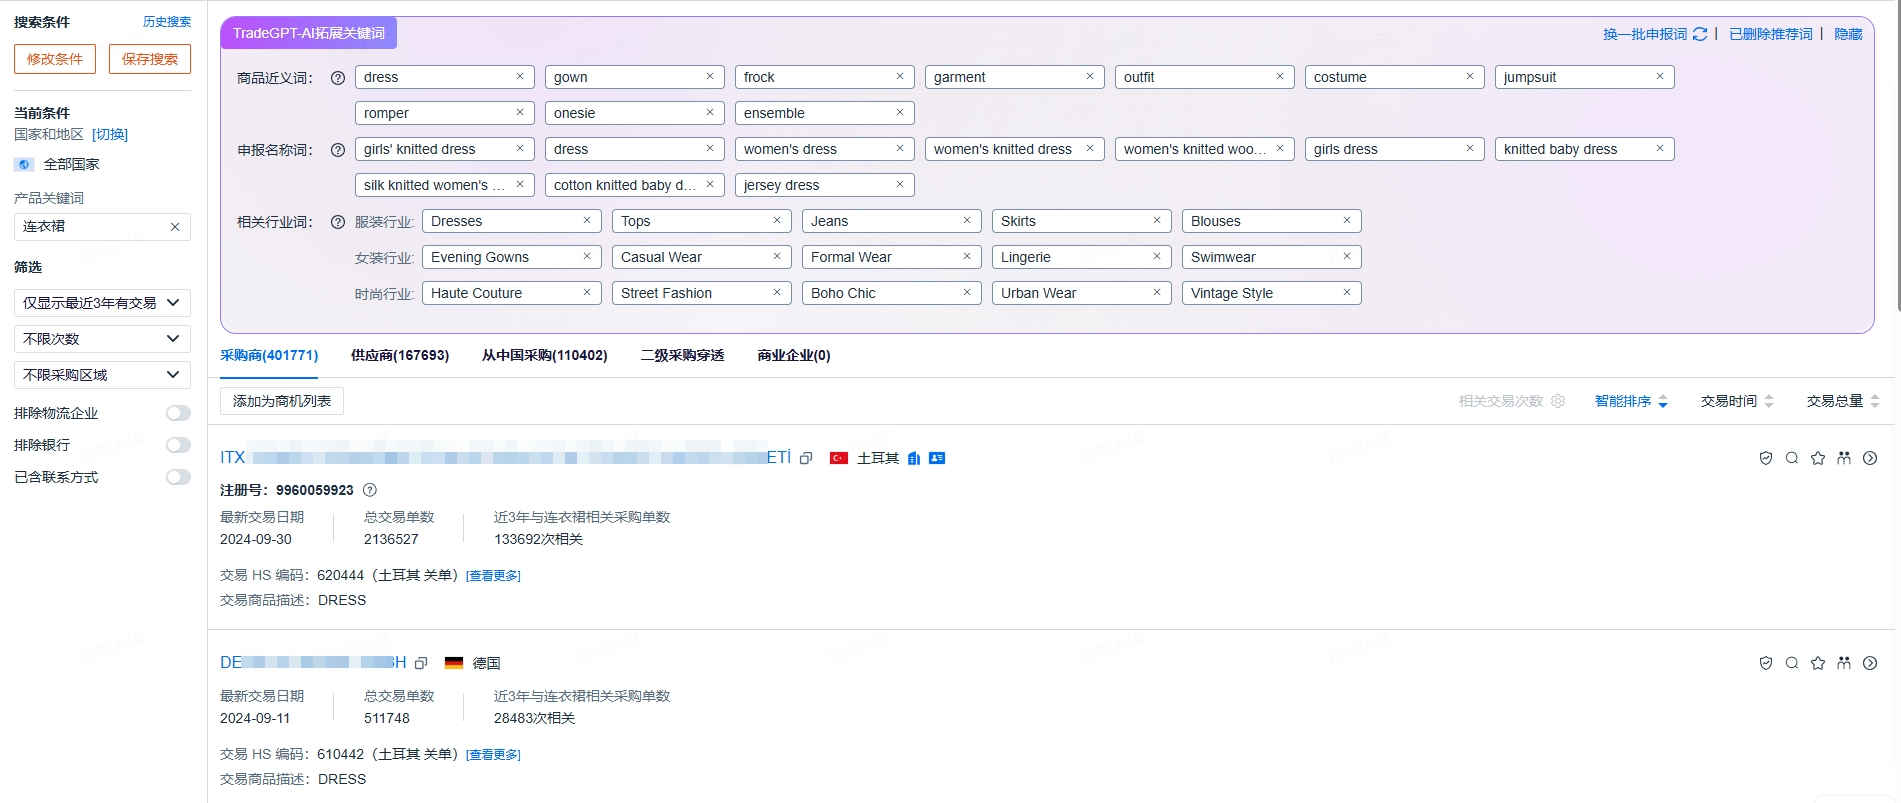1901x803 pixels.
Task: Open the 不限采购区域 dropdown
Action: click(102, 375)
